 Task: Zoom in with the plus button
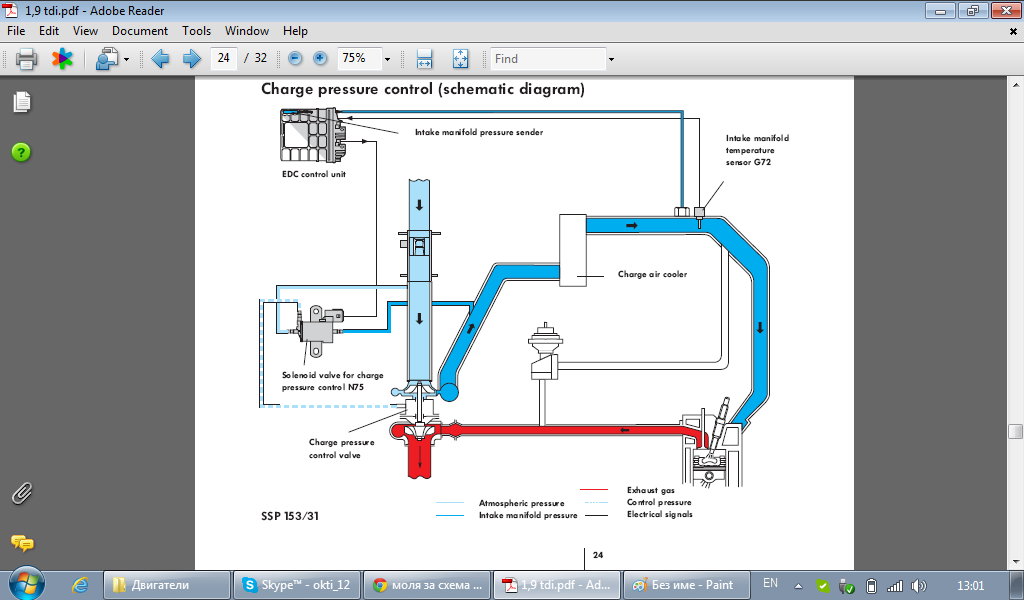click(320, 59)
